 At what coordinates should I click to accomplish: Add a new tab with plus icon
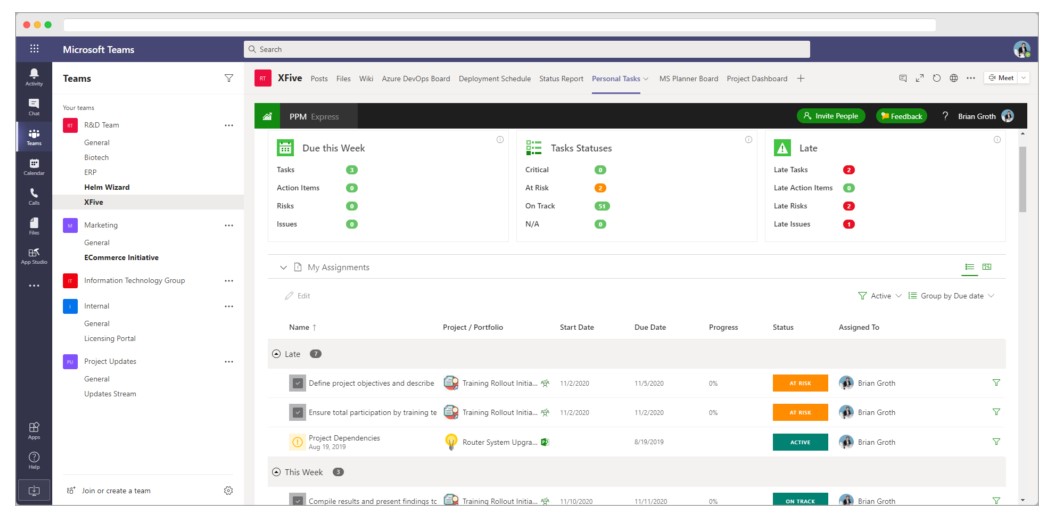tap(800, 78)
